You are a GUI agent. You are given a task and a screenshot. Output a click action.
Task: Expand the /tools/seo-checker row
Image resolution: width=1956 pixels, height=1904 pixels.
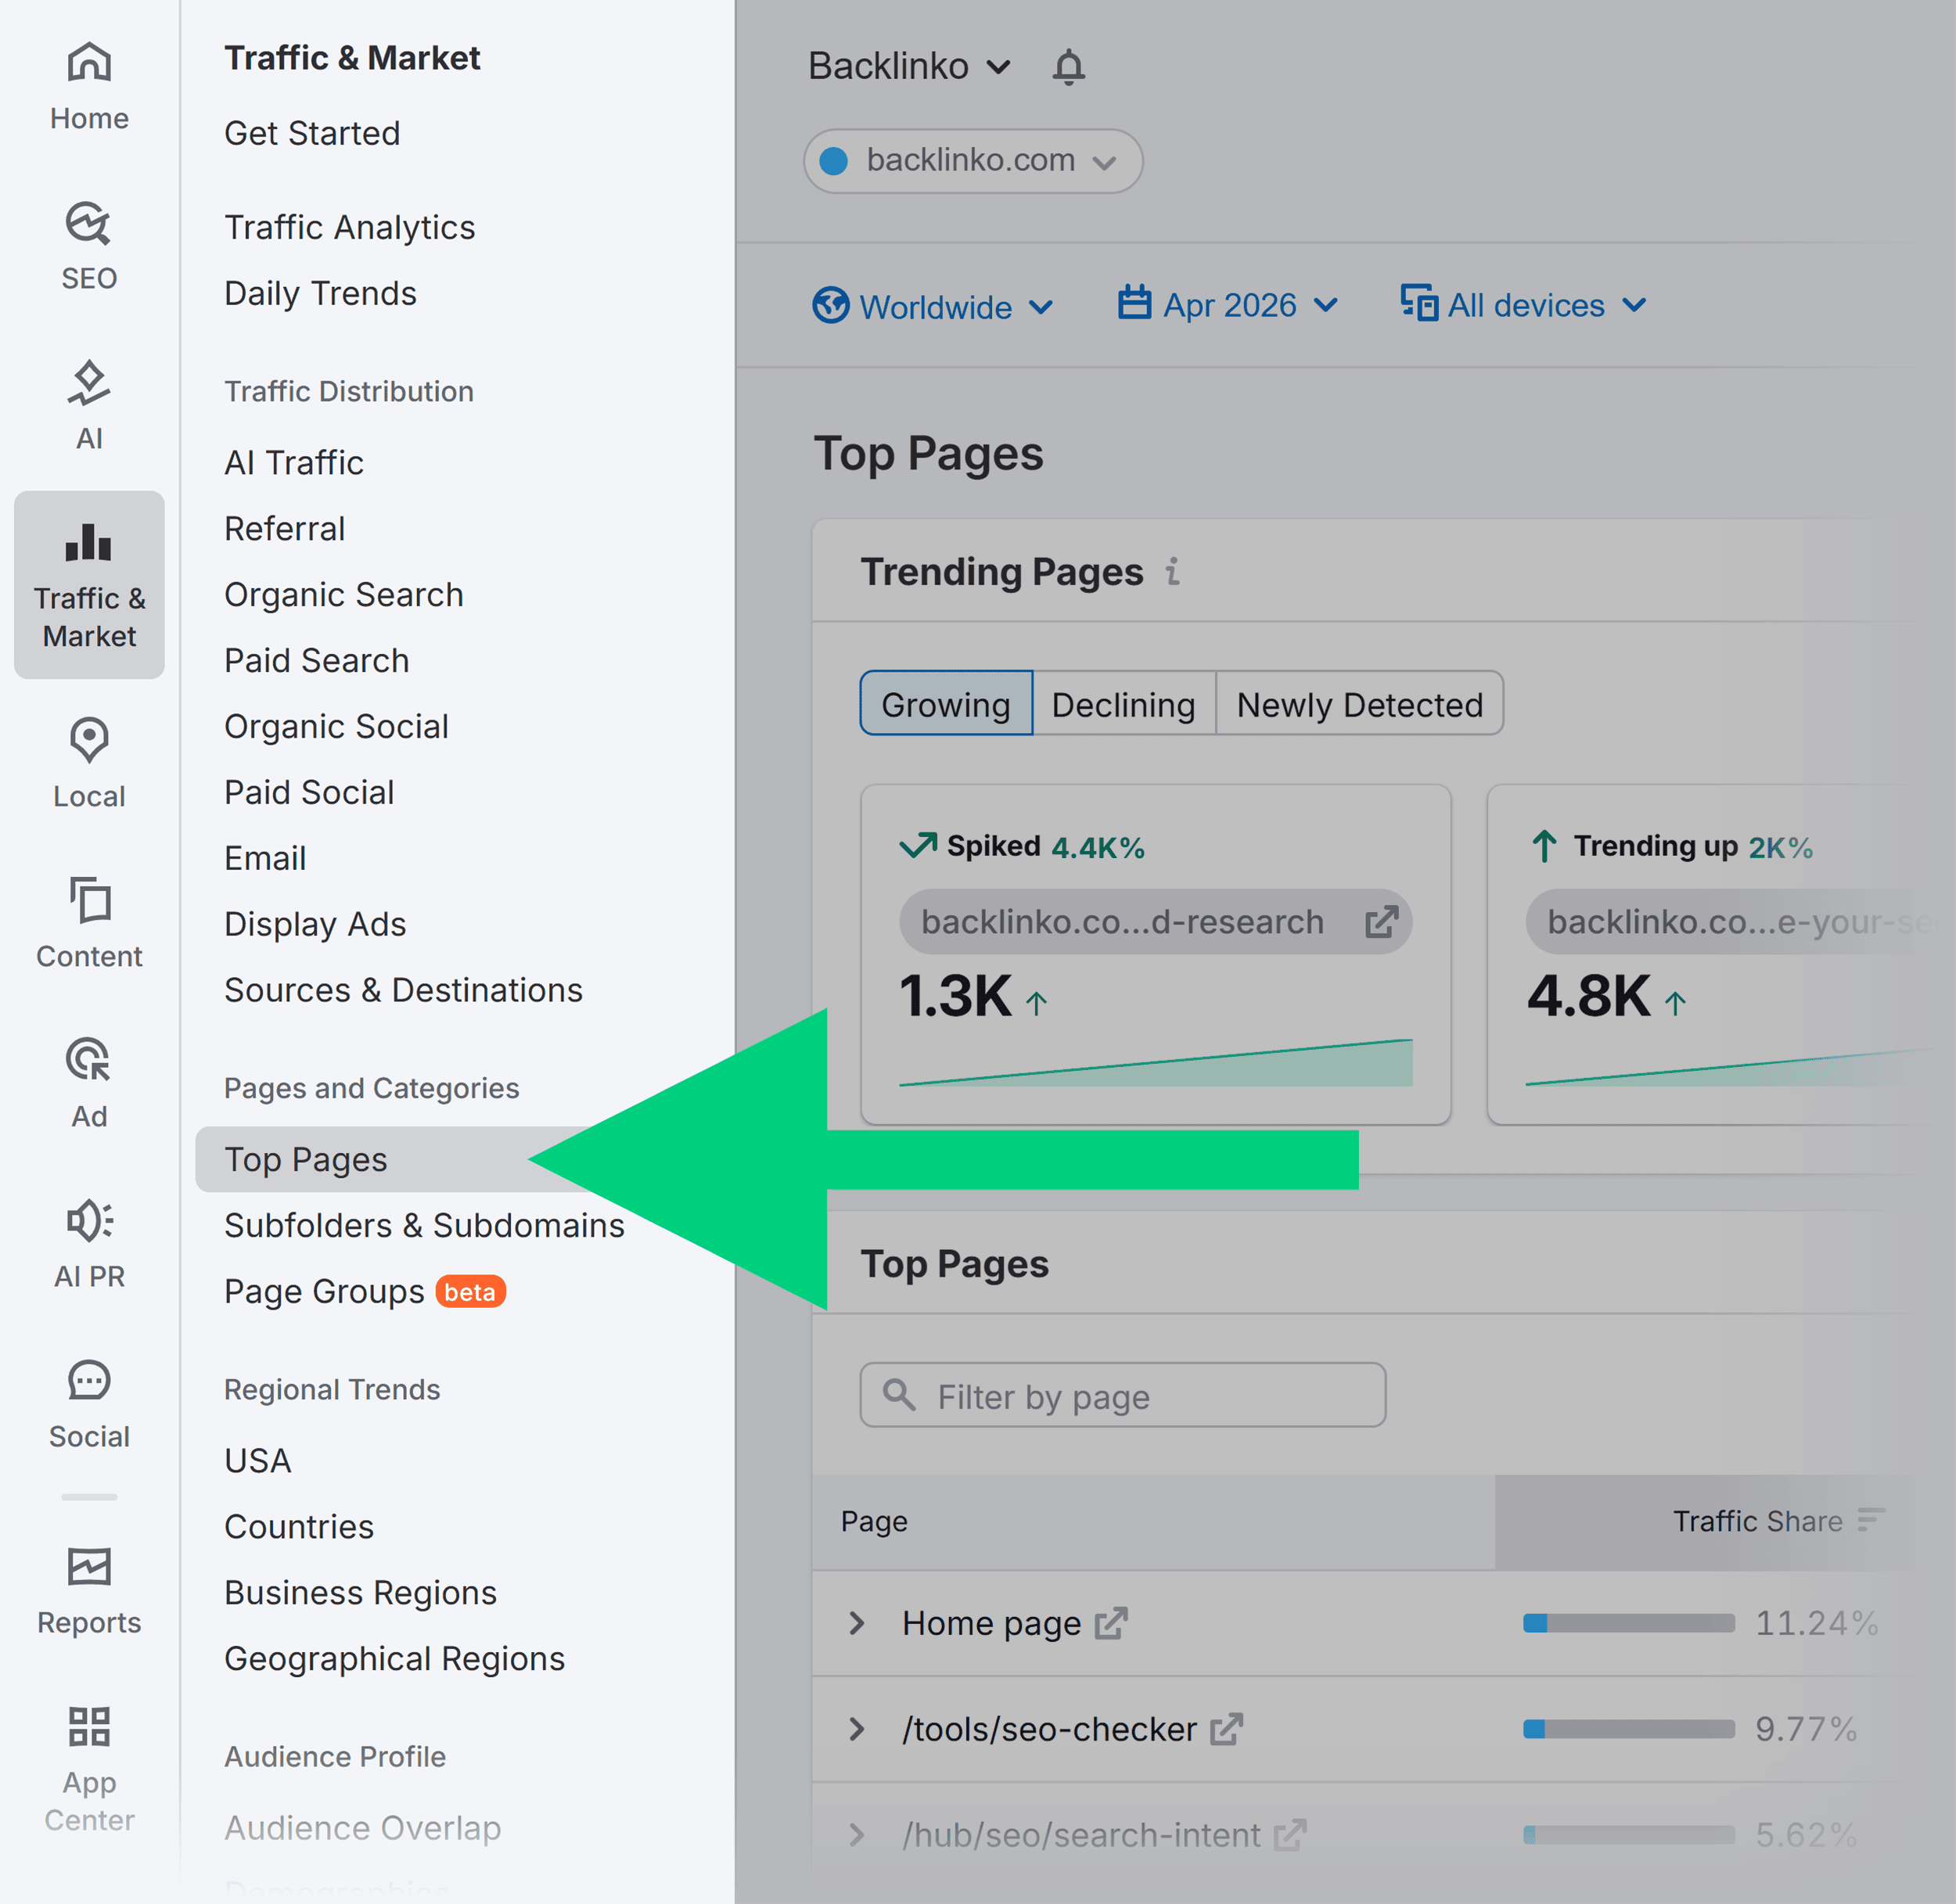857,1729
